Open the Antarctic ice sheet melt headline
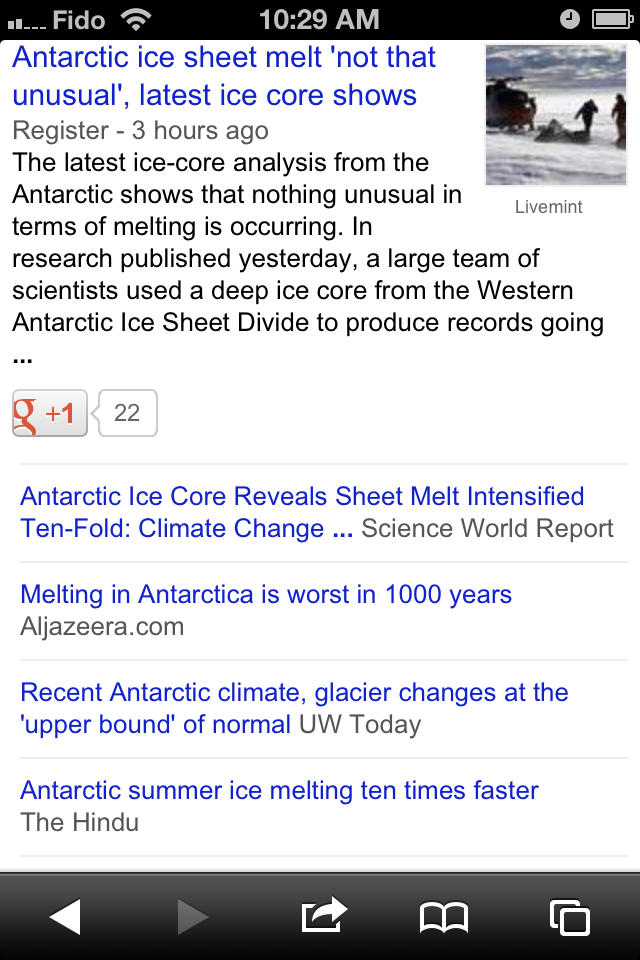The image size is (640, 960). point(224,76)
